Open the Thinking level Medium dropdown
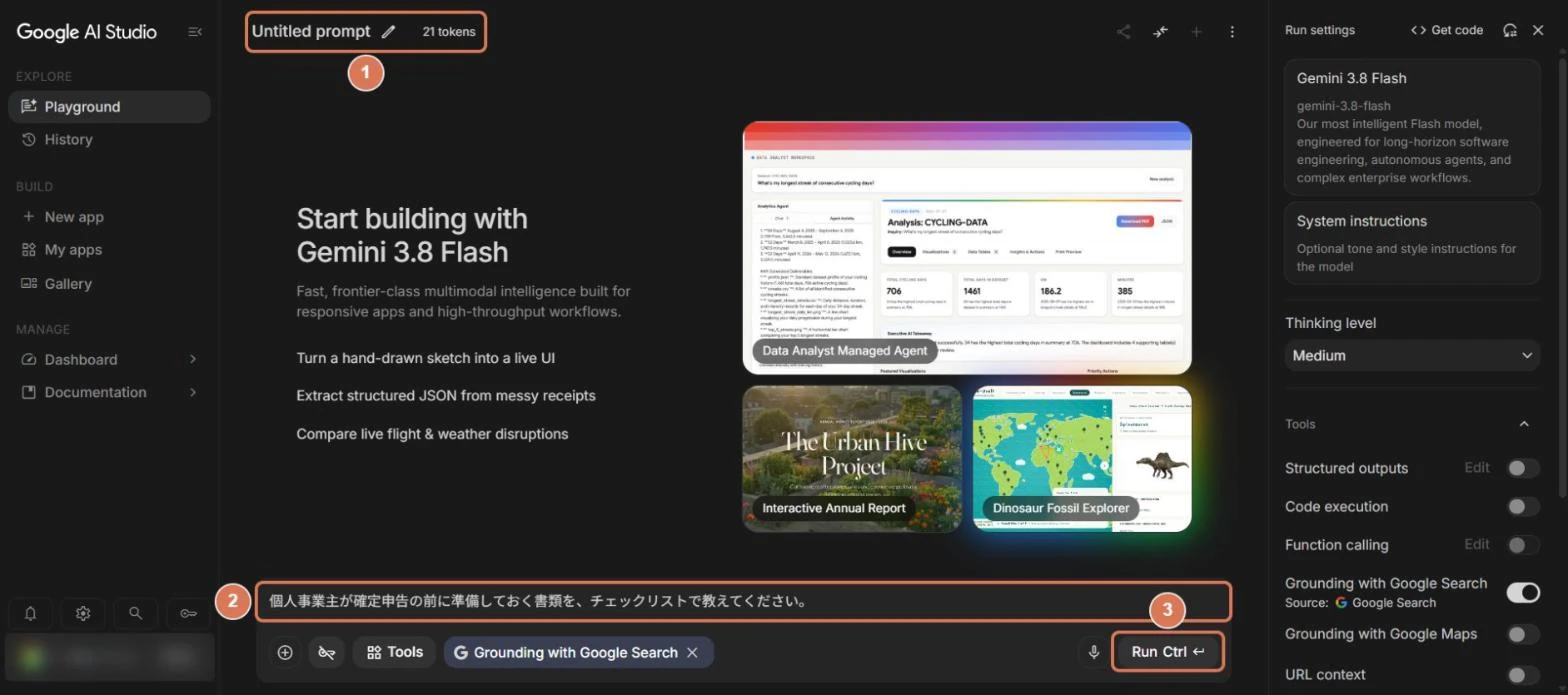Viewport: 1568px width, 695px height. 1412,355
